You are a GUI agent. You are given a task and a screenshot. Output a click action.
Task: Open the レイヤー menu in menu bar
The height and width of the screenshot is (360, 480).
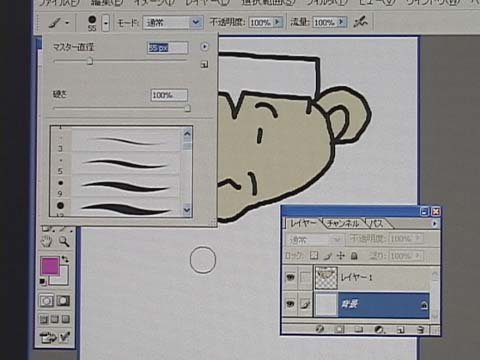point(207,3)
